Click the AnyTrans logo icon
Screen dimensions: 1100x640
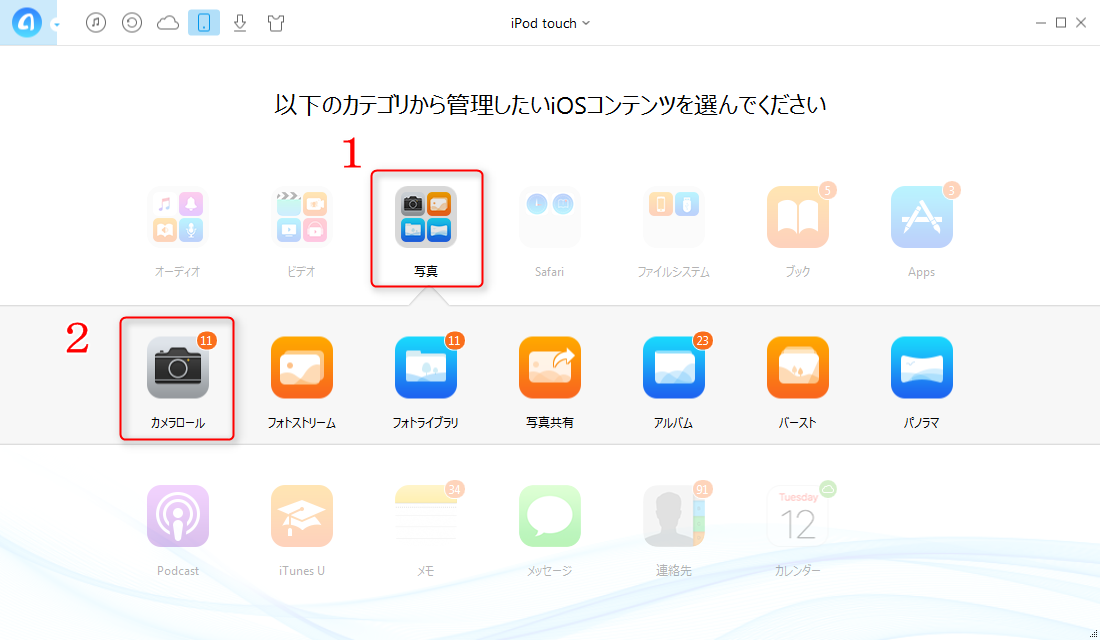click(26, 23)
